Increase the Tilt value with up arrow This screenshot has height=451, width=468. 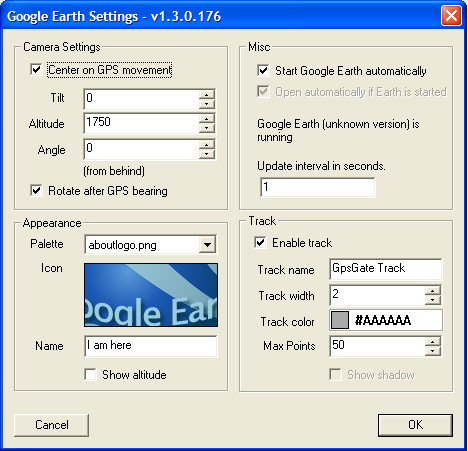207,95
